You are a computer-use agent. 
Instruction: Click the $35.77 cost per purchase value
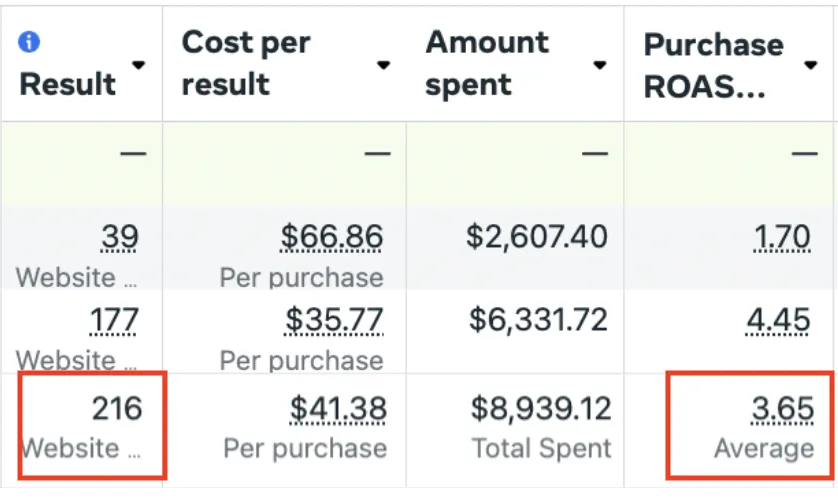coord(334,320)
